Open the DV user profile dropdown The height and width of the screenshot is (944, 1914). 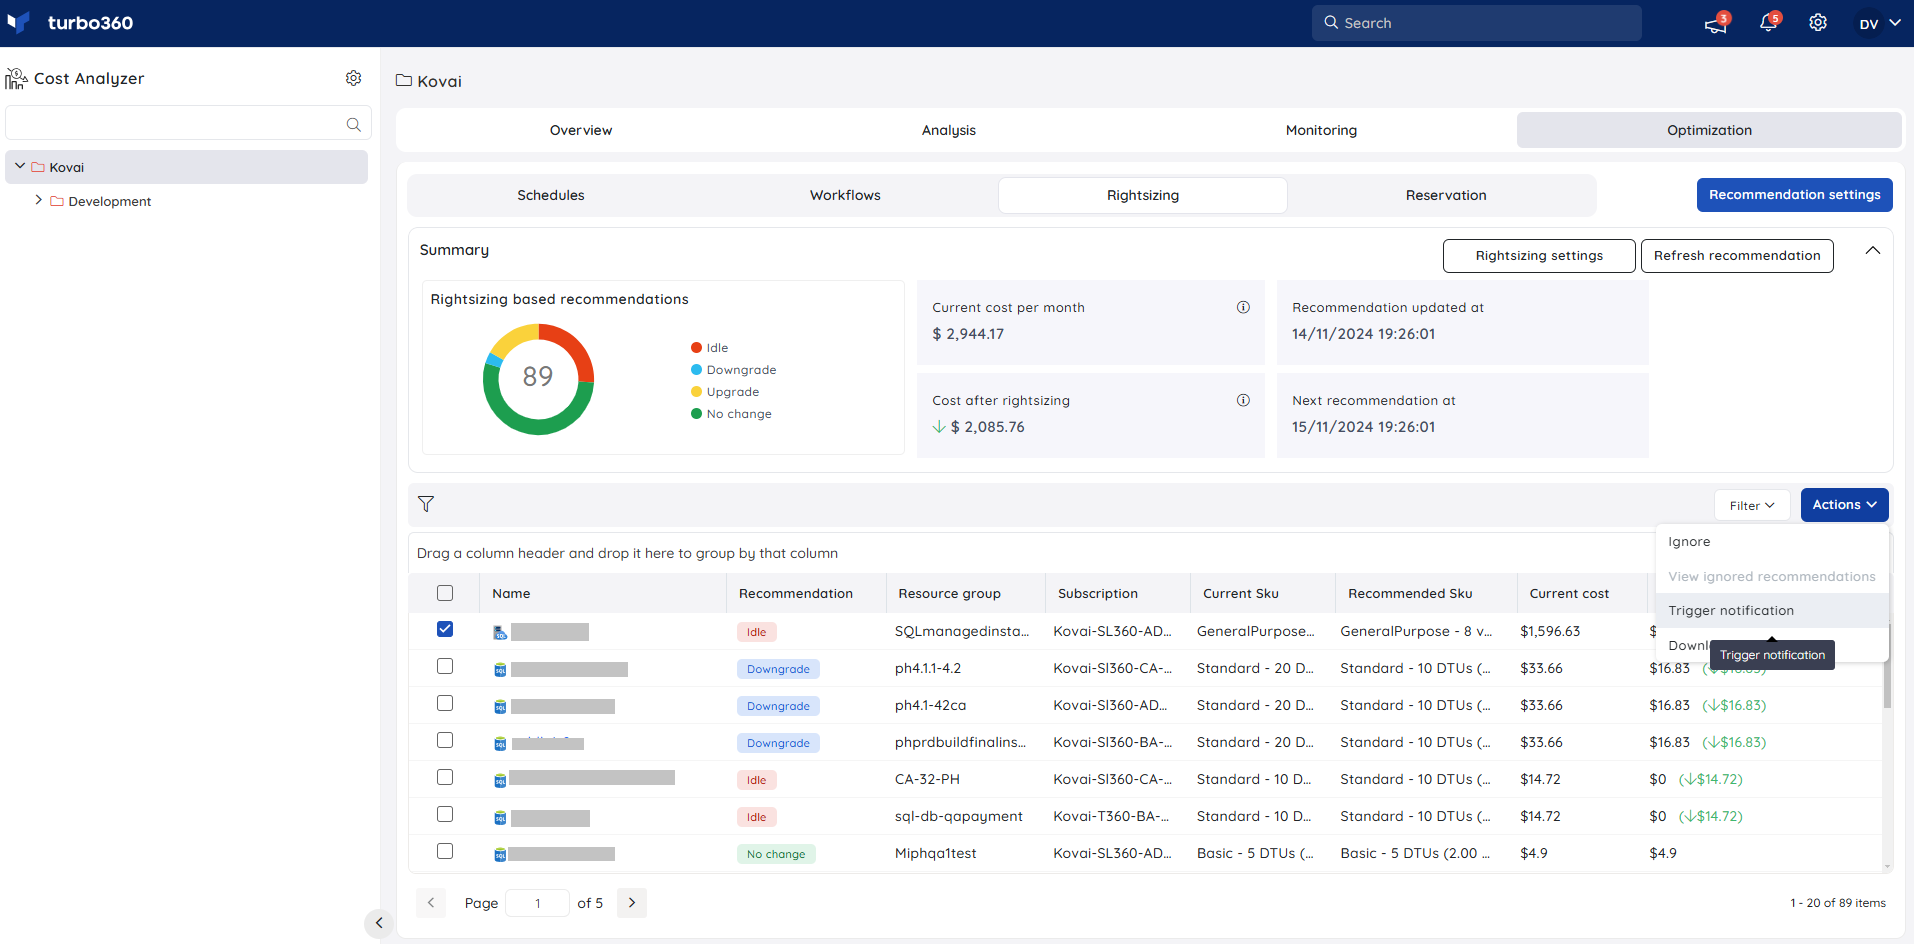[x=1880, y=23]
